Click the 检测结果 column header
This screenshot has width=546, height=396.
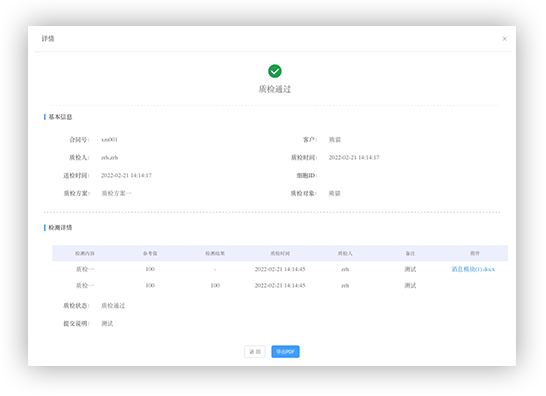point(215,253)
